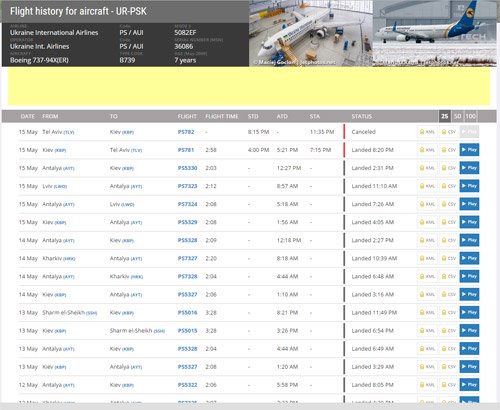Play flight PS7324 to Lviv
Image resolution: width=500 pixels, height=410 pixels.
click(469, 204)
